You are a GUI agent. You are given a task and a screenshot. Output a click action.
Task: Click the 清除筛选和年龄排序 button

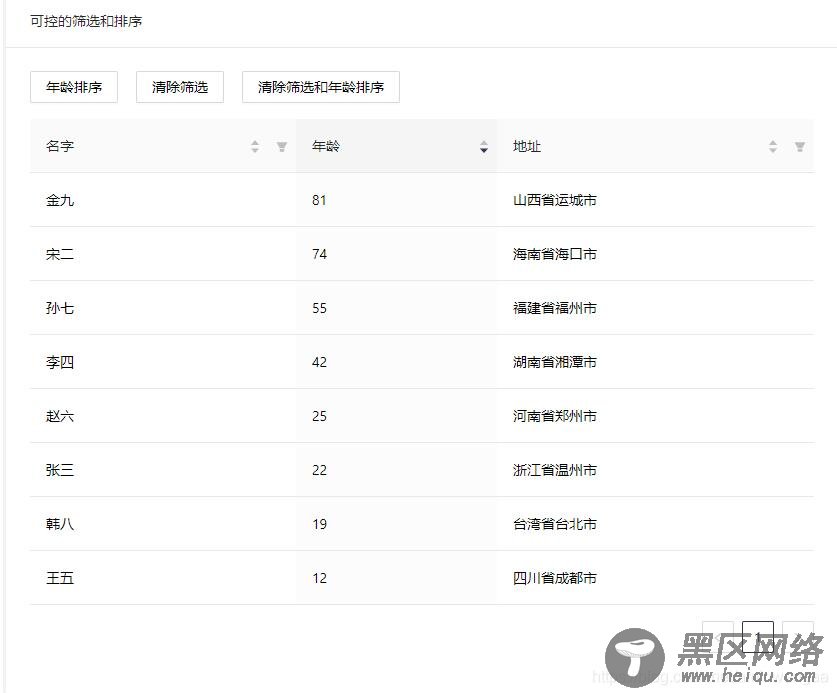[321, 87]
